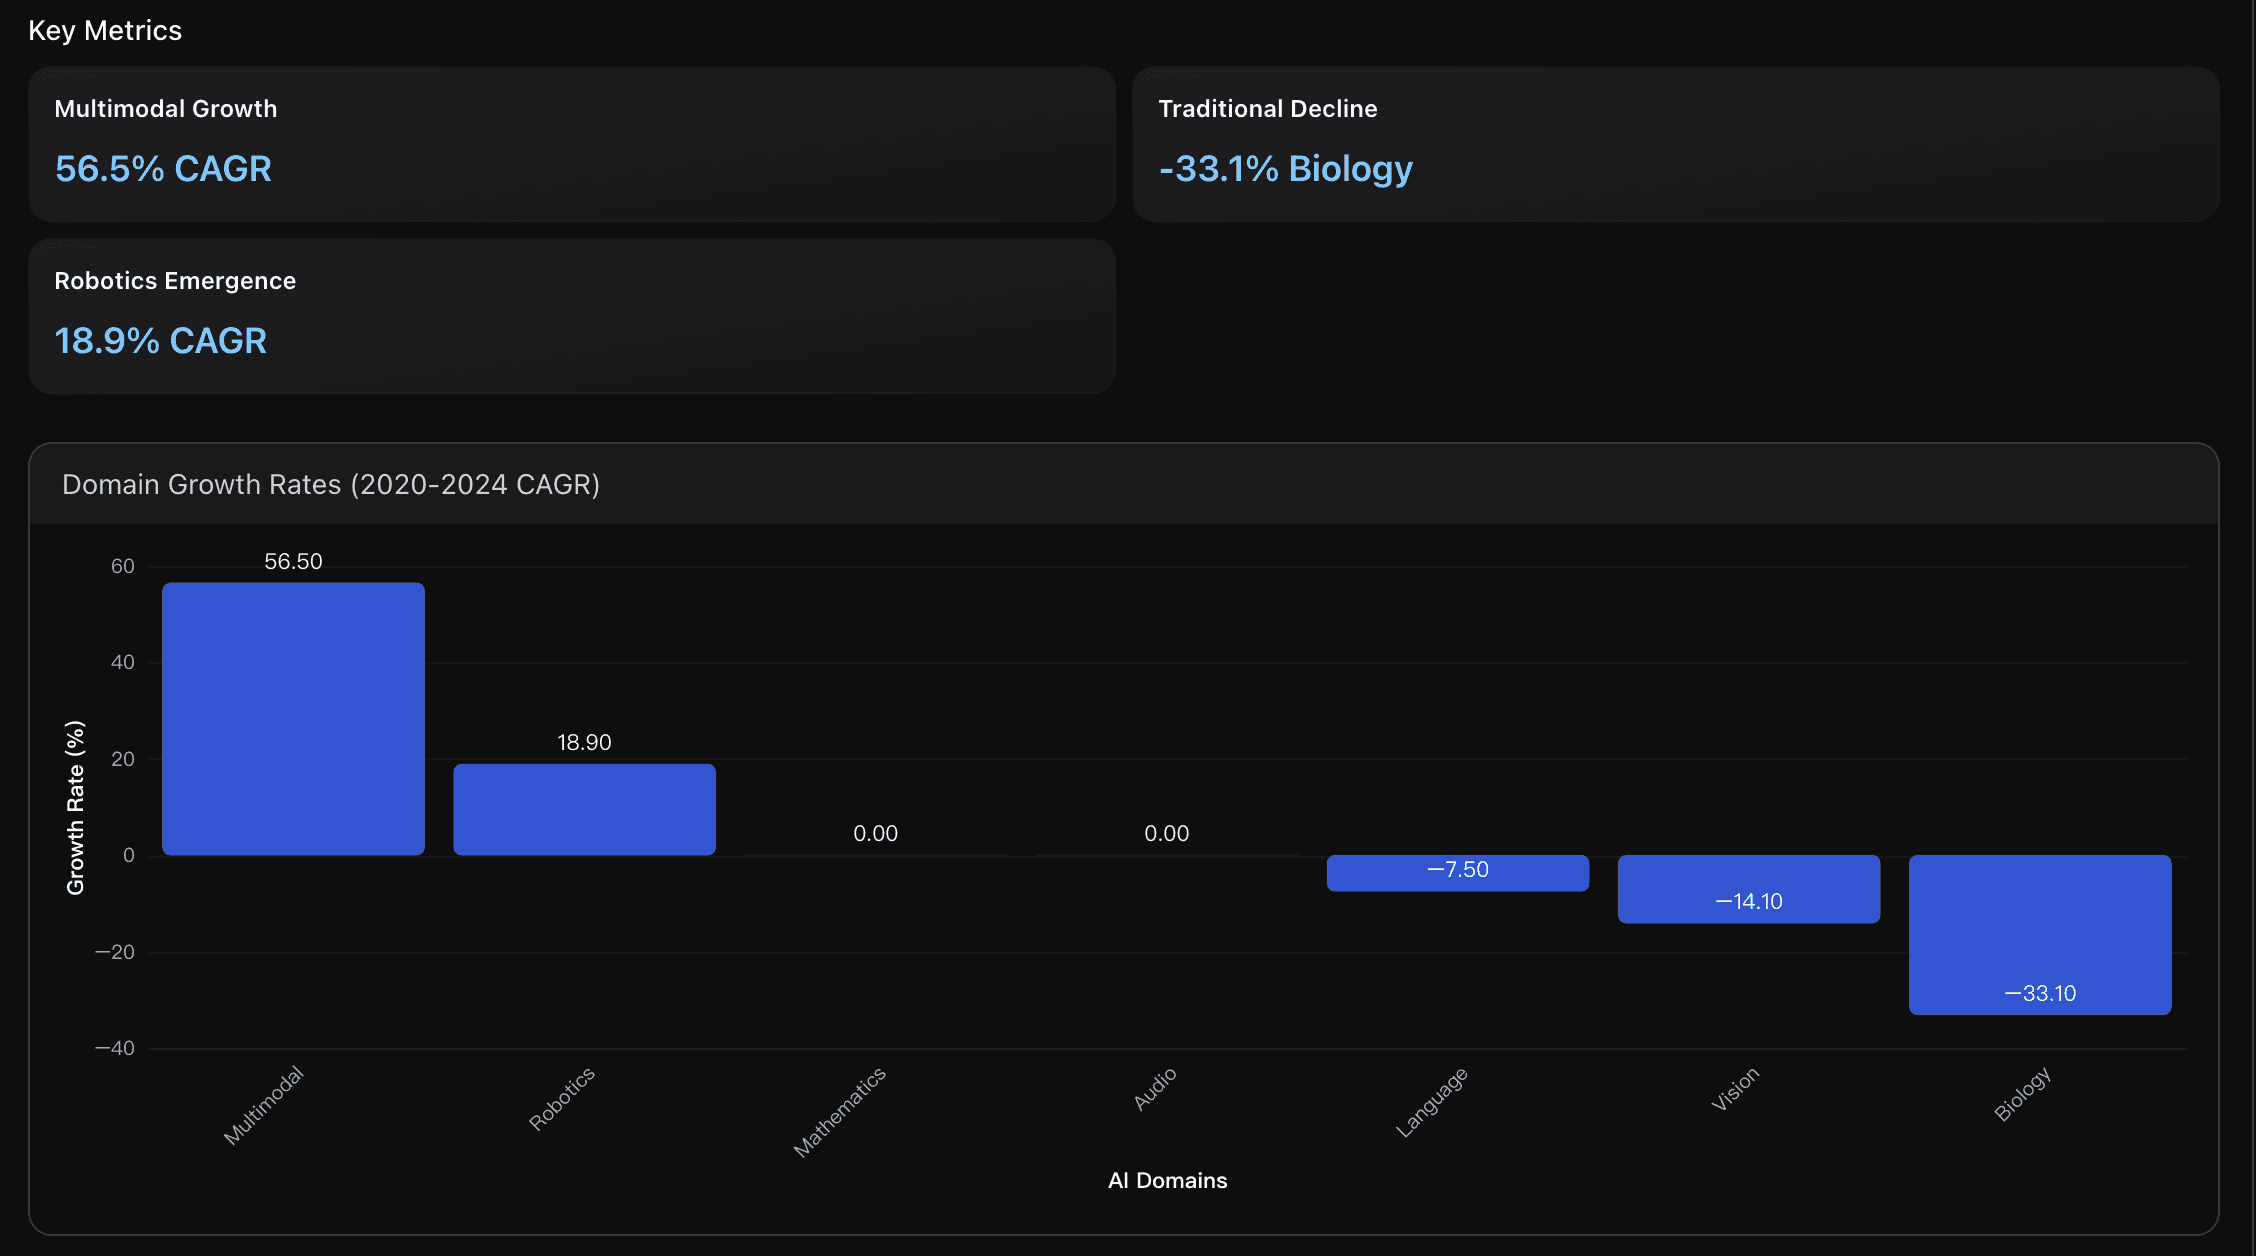Click the Audio x-axis label
Image resolution: width=2256 pixels, height=1256 pixels.
1155,1088
